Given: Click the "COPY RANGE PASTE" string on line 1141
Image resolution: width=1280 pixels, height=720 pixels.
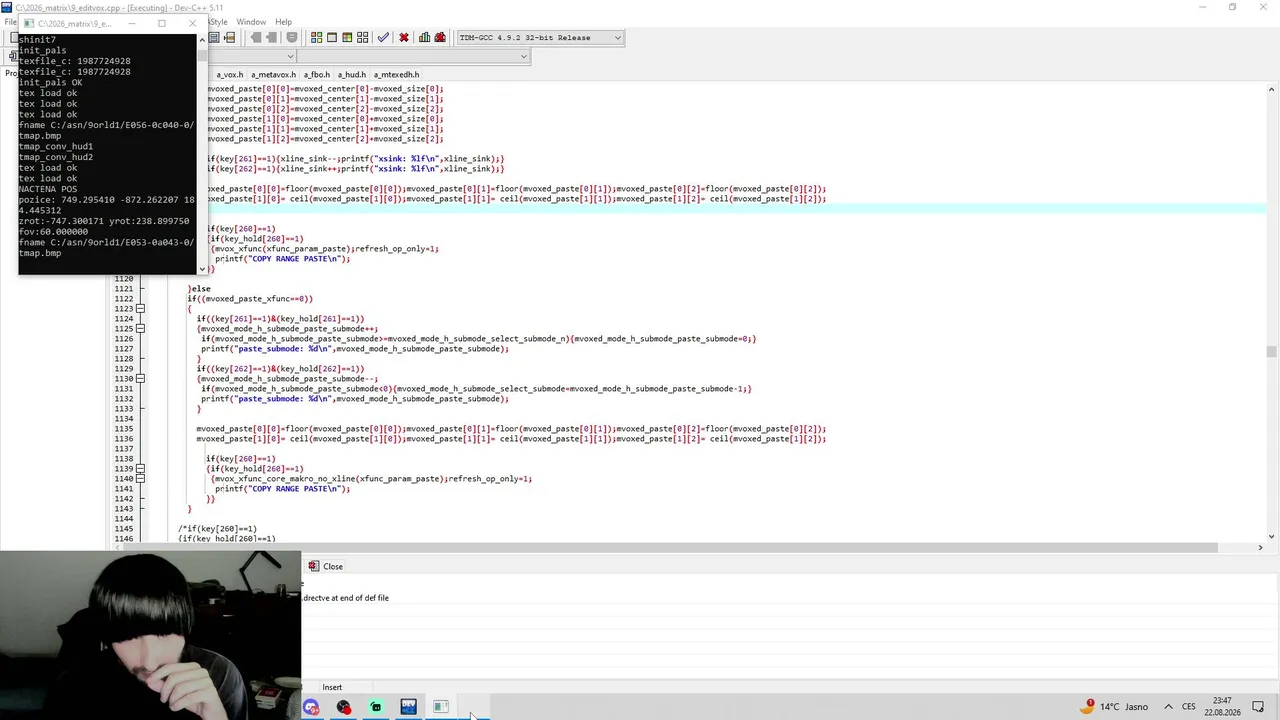Looking at the screenshot, I should coord(293,489).
